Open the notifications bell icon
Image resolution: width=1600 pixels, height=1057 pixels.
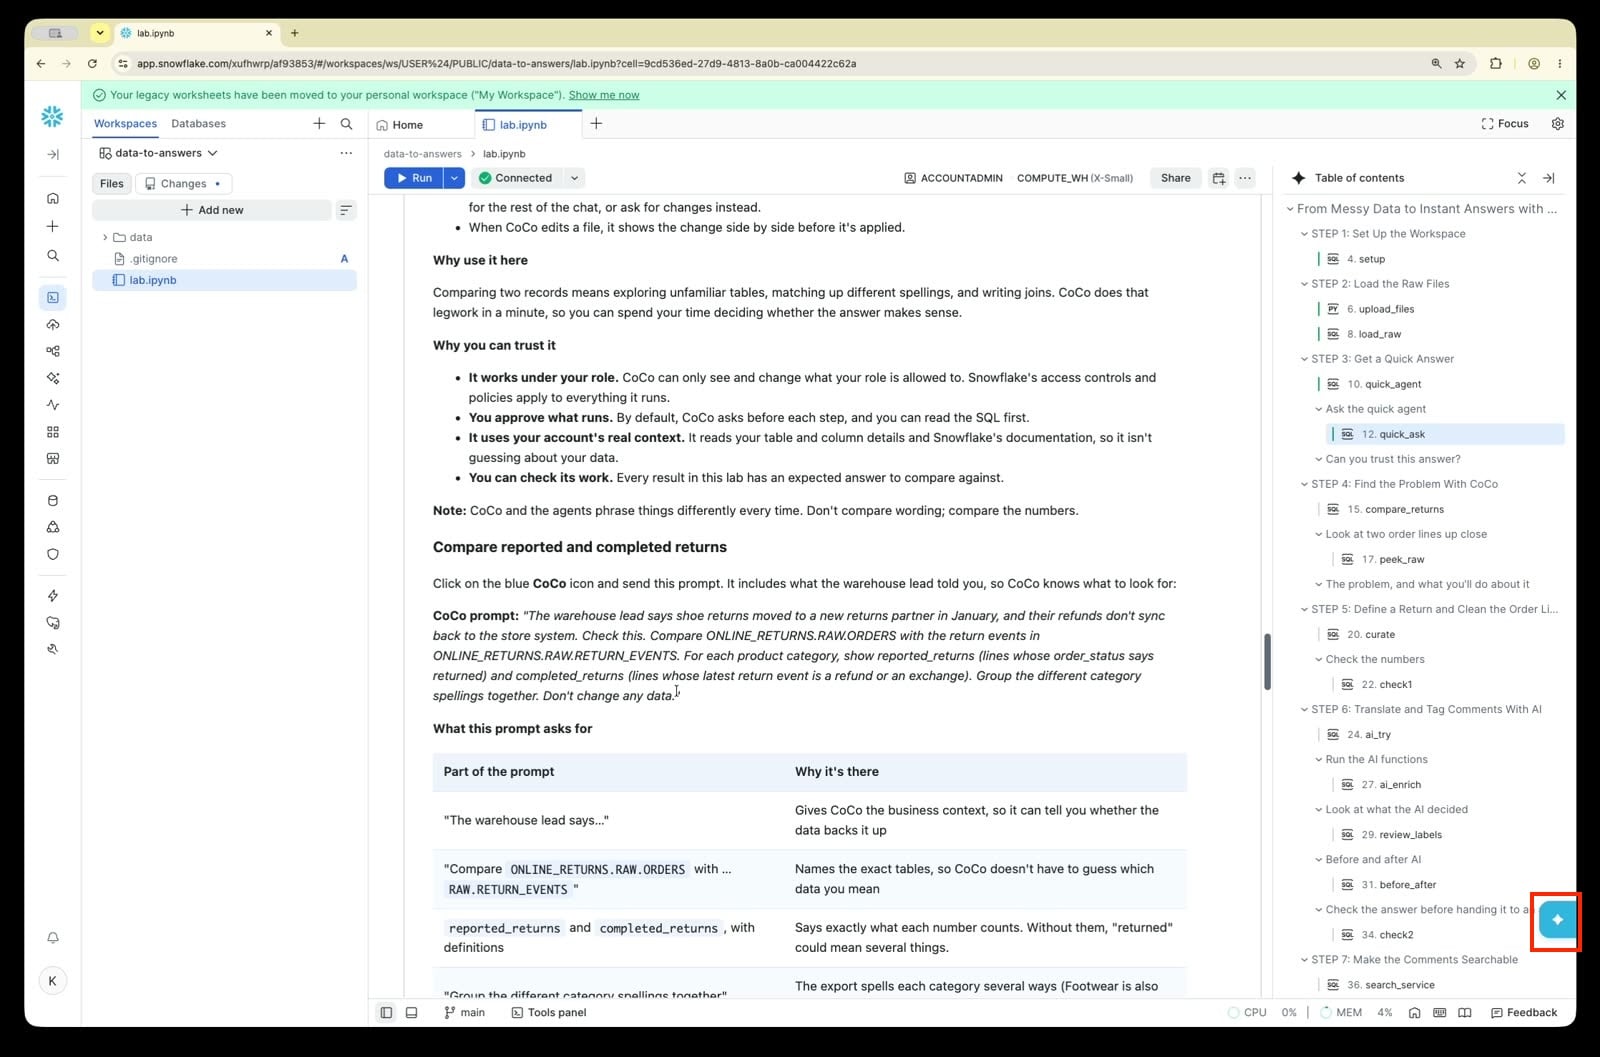click(53, 938)
